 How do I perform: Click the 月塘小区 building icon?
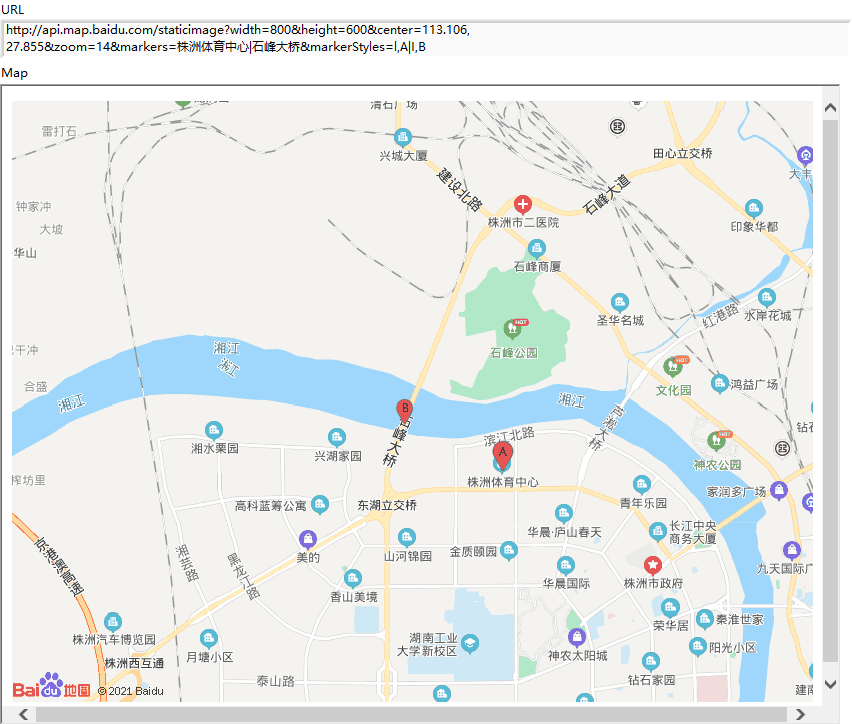click(x=209, y=639)
